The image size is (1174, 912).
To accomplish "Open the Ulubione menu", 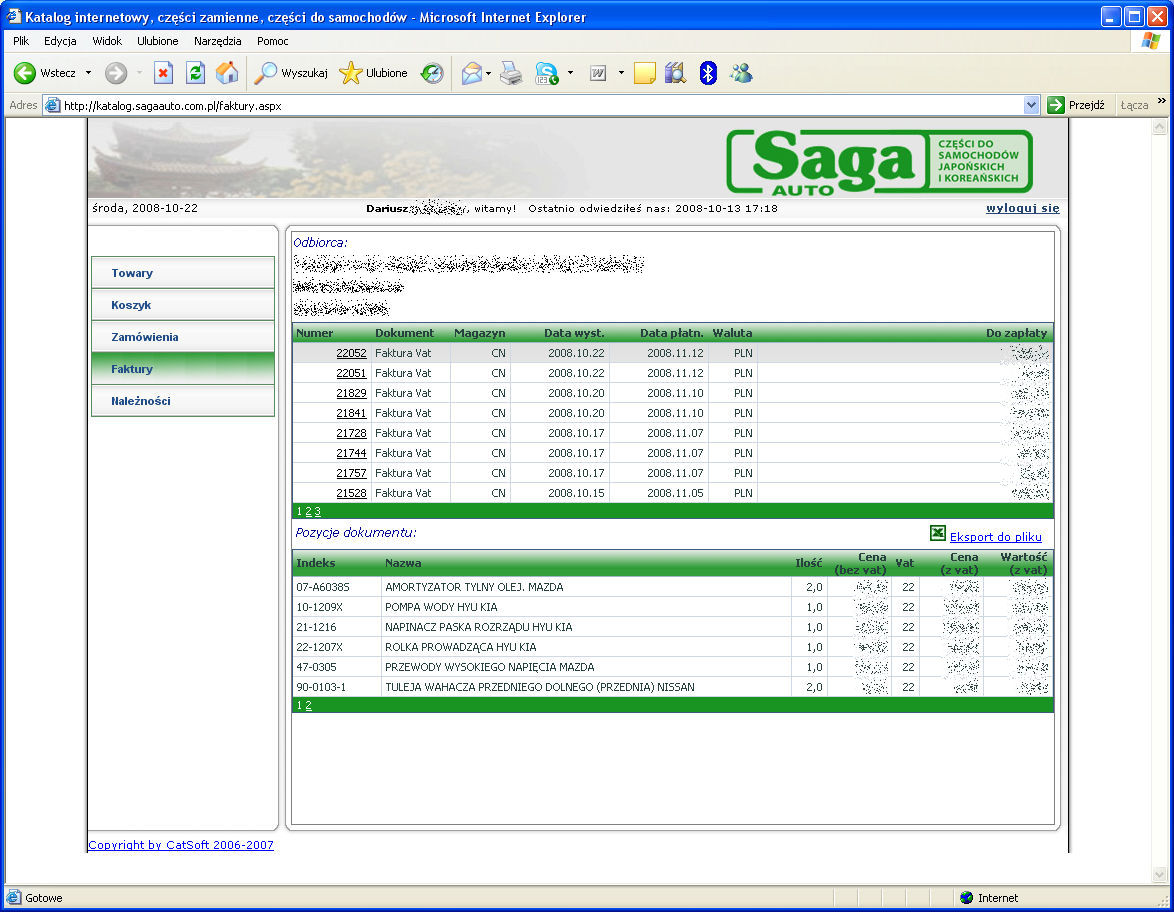I will pyautogui.click(x=157, y=41).
